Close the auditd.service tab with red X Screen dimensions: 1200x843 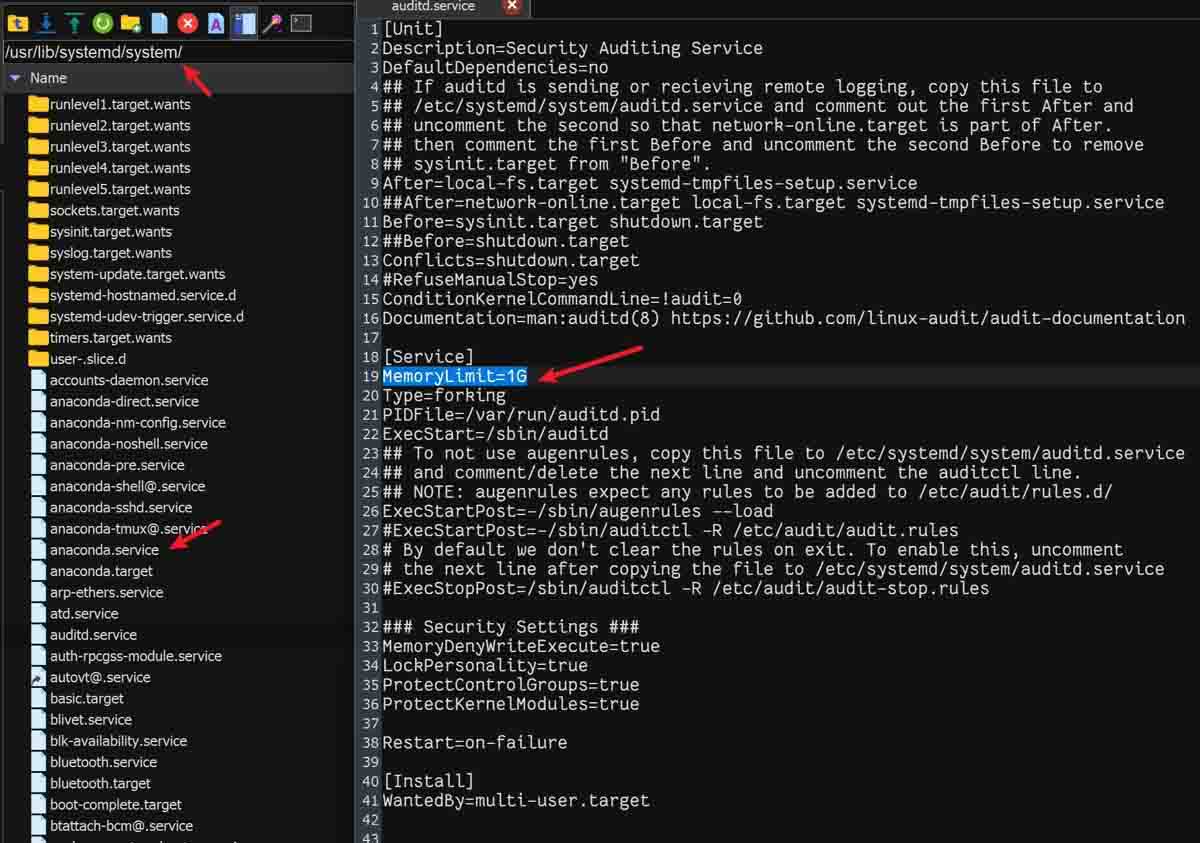(x=512, y=6)
